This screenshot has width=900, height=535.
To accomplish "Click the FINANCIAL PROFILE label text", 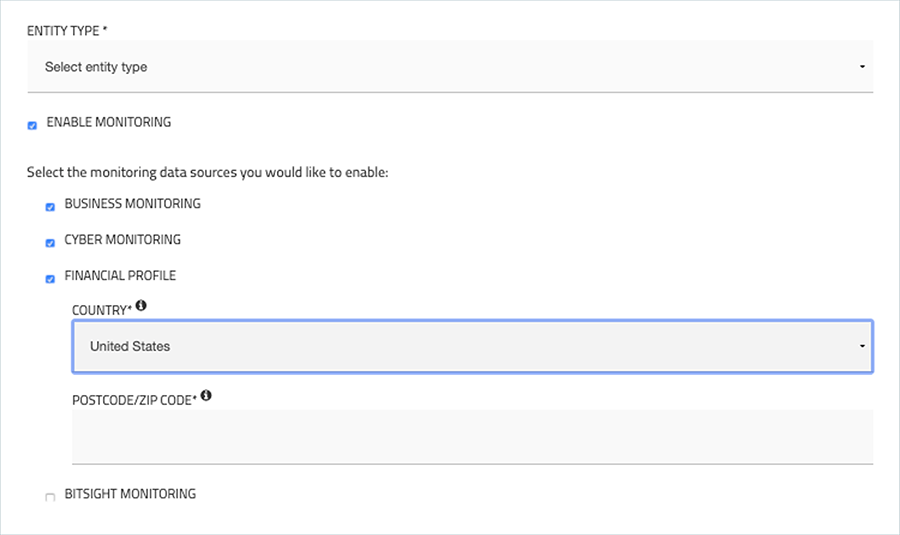I will coord(120,276).
